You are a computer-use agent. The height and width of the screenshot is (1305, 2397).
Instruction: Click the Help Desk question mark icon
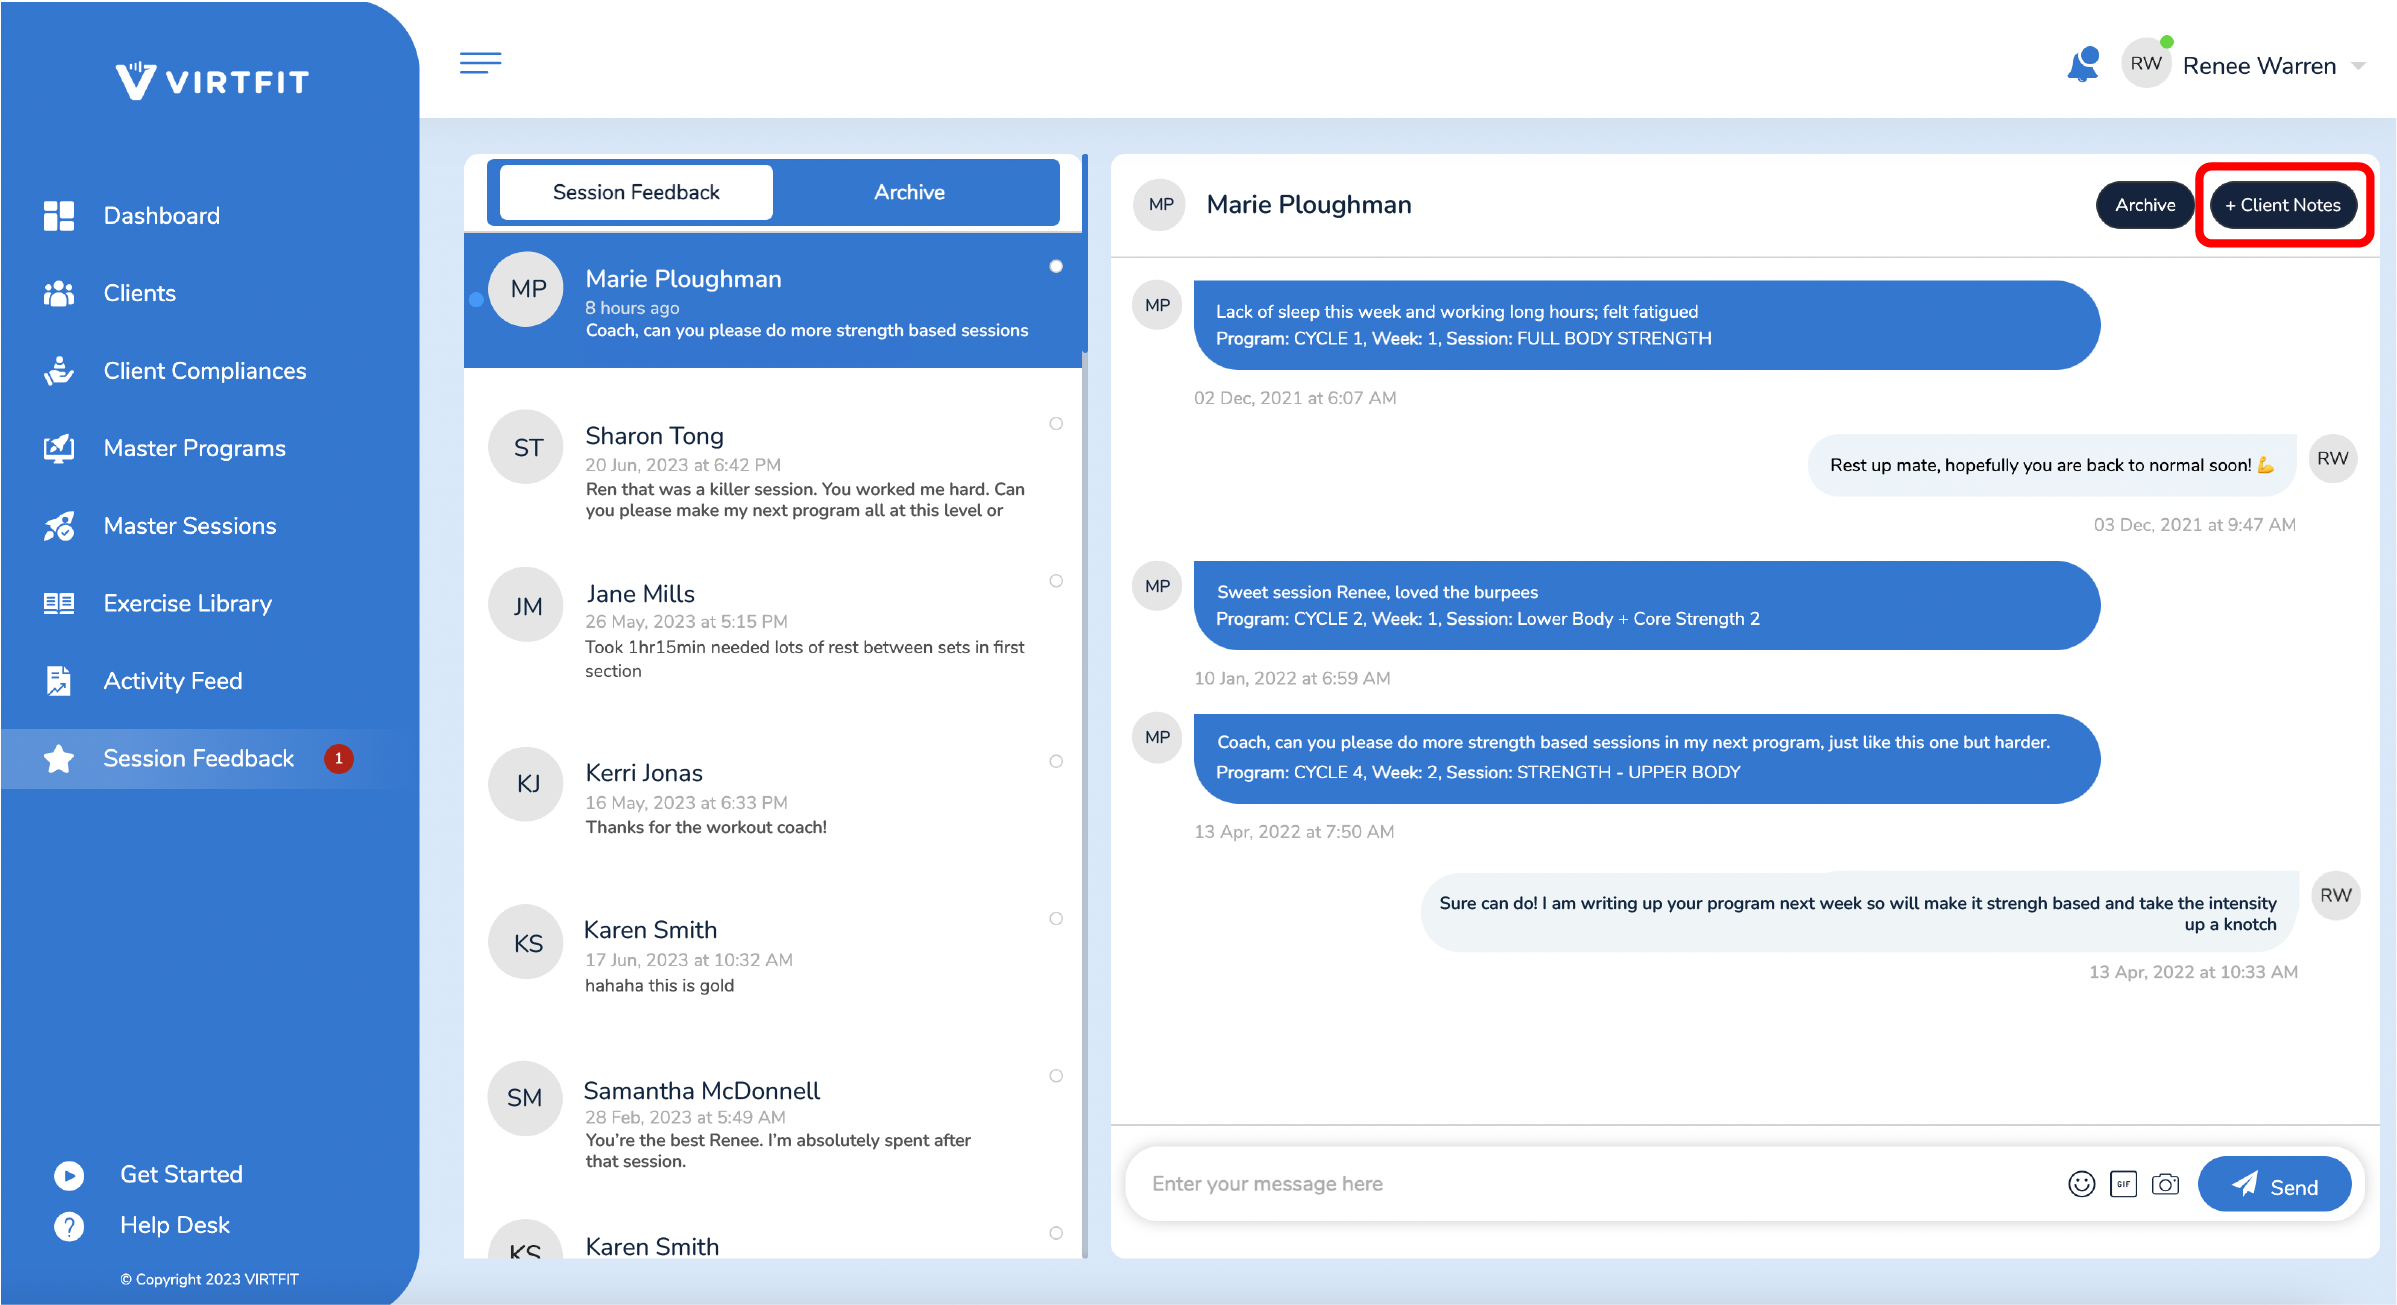pyautogui.click(x=69, y=1226)
